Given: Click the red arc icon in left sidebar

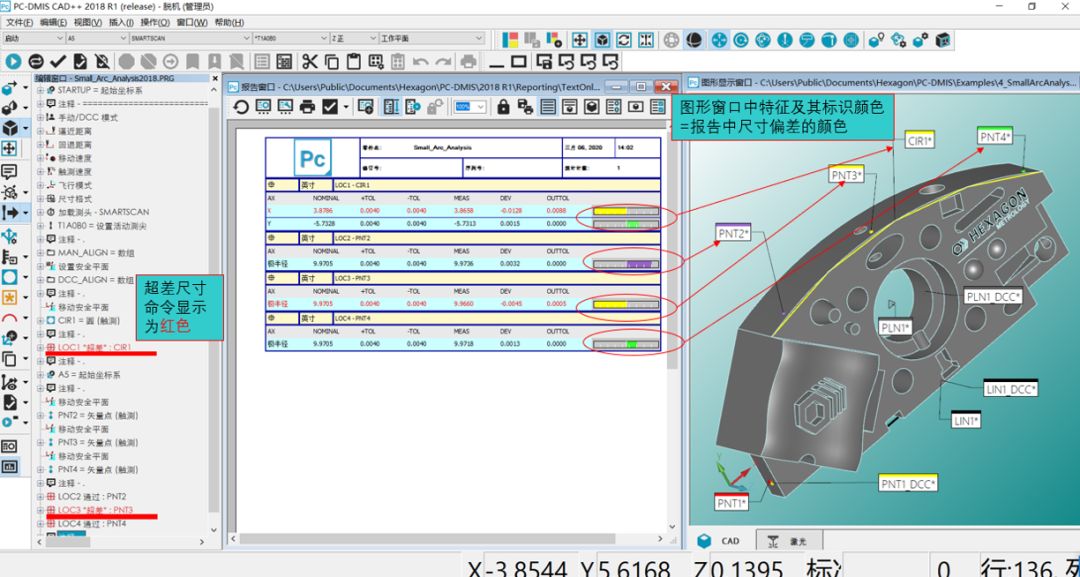Looking at the screenshot, I should (10, 318).
